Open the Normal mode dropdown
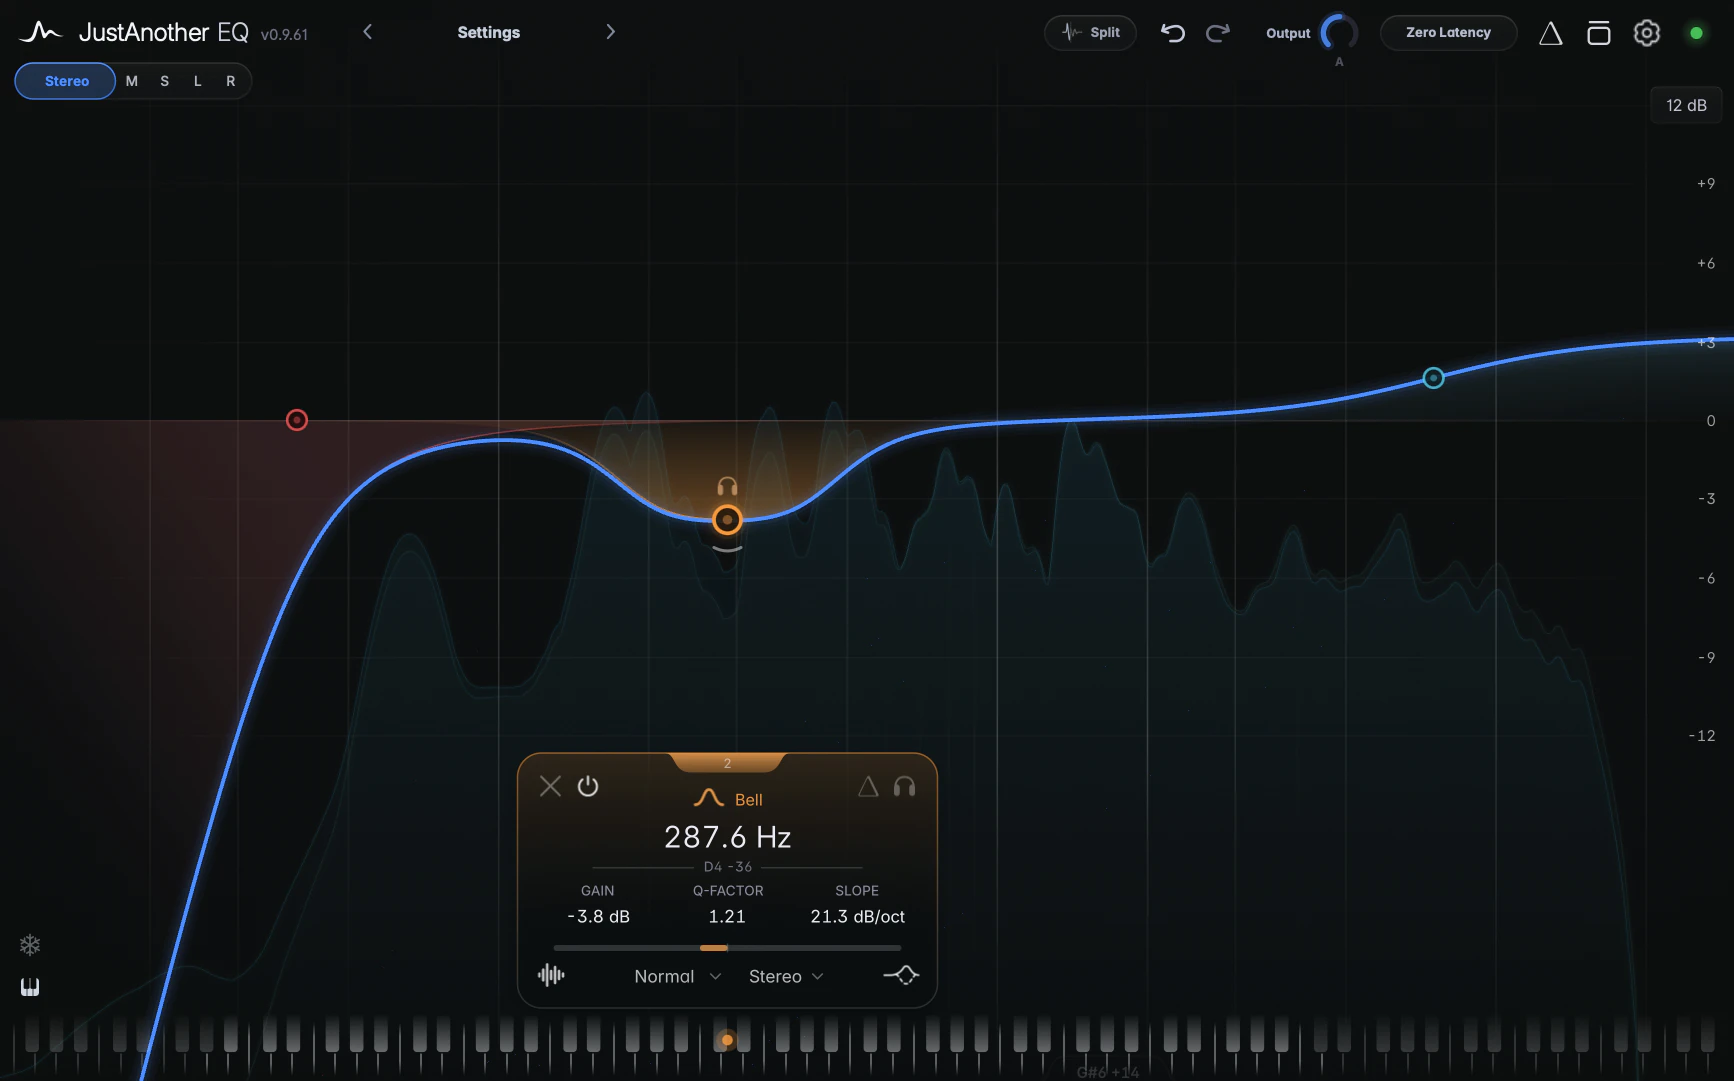The image size is (1734, 1081). tap(677, 976)
